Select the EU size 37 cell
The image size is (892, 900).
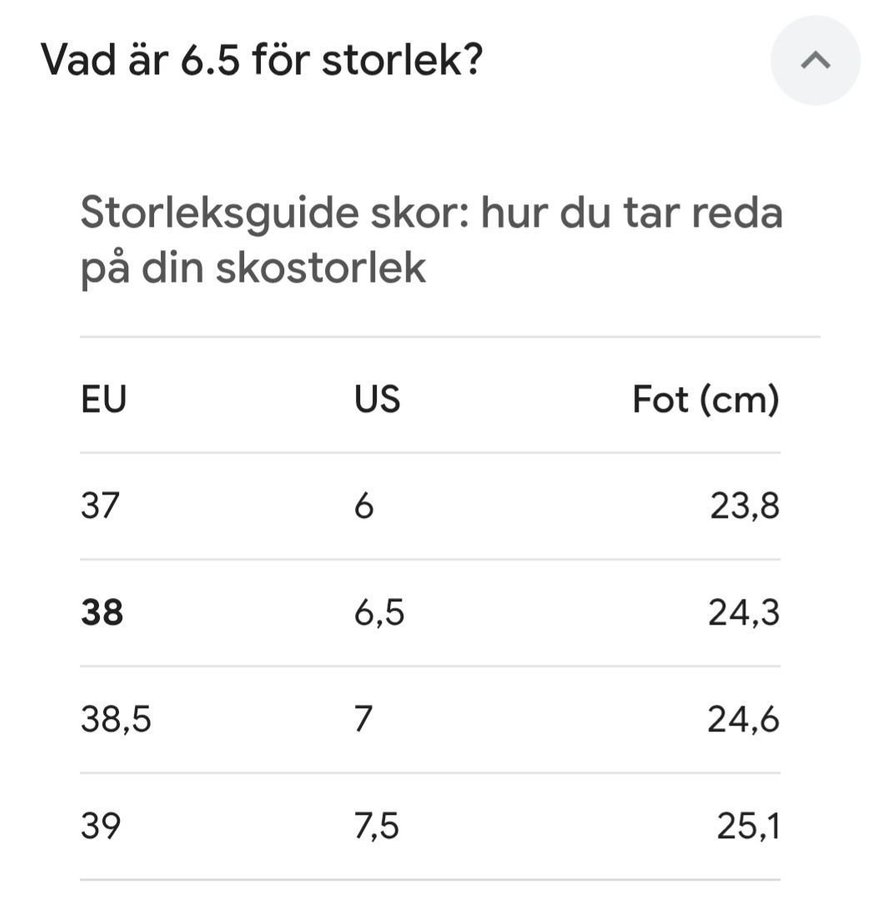99,506
